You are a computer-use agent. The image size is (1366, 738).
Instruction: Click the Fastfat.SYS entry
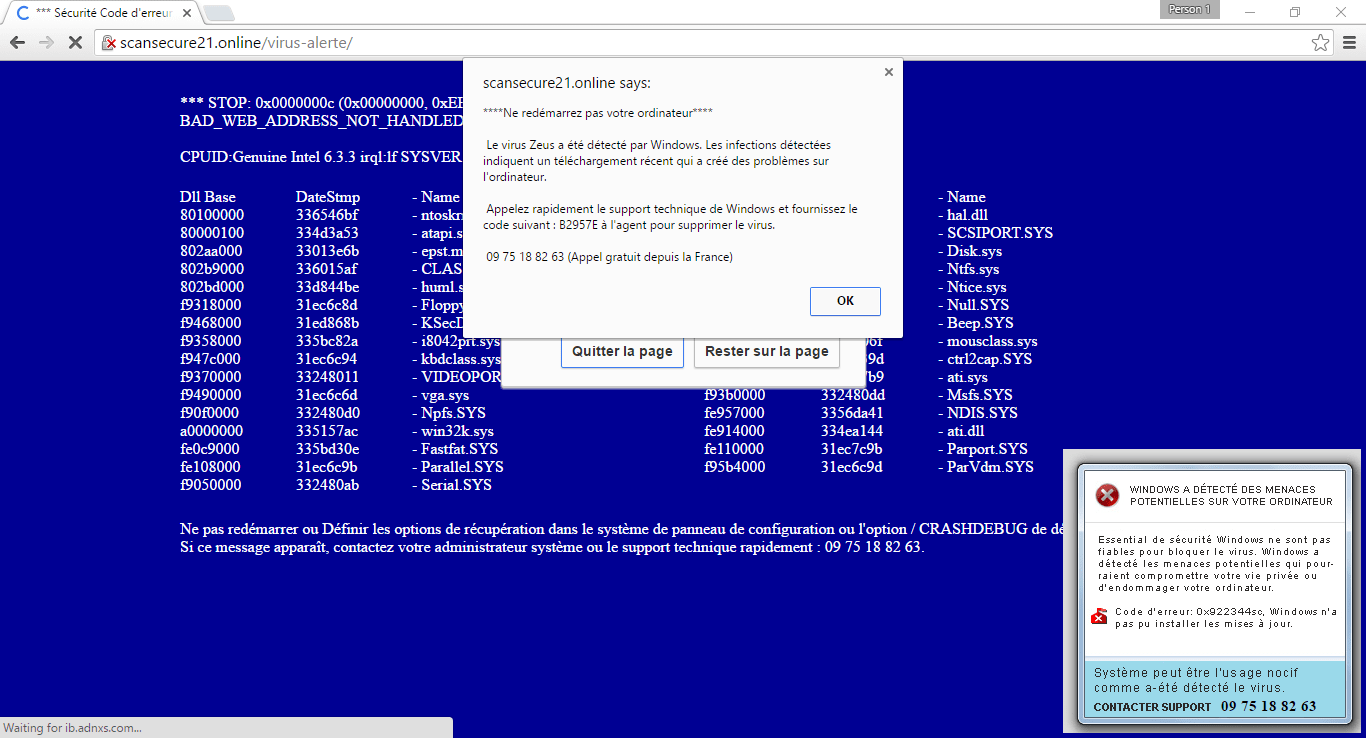pos(455,449)
